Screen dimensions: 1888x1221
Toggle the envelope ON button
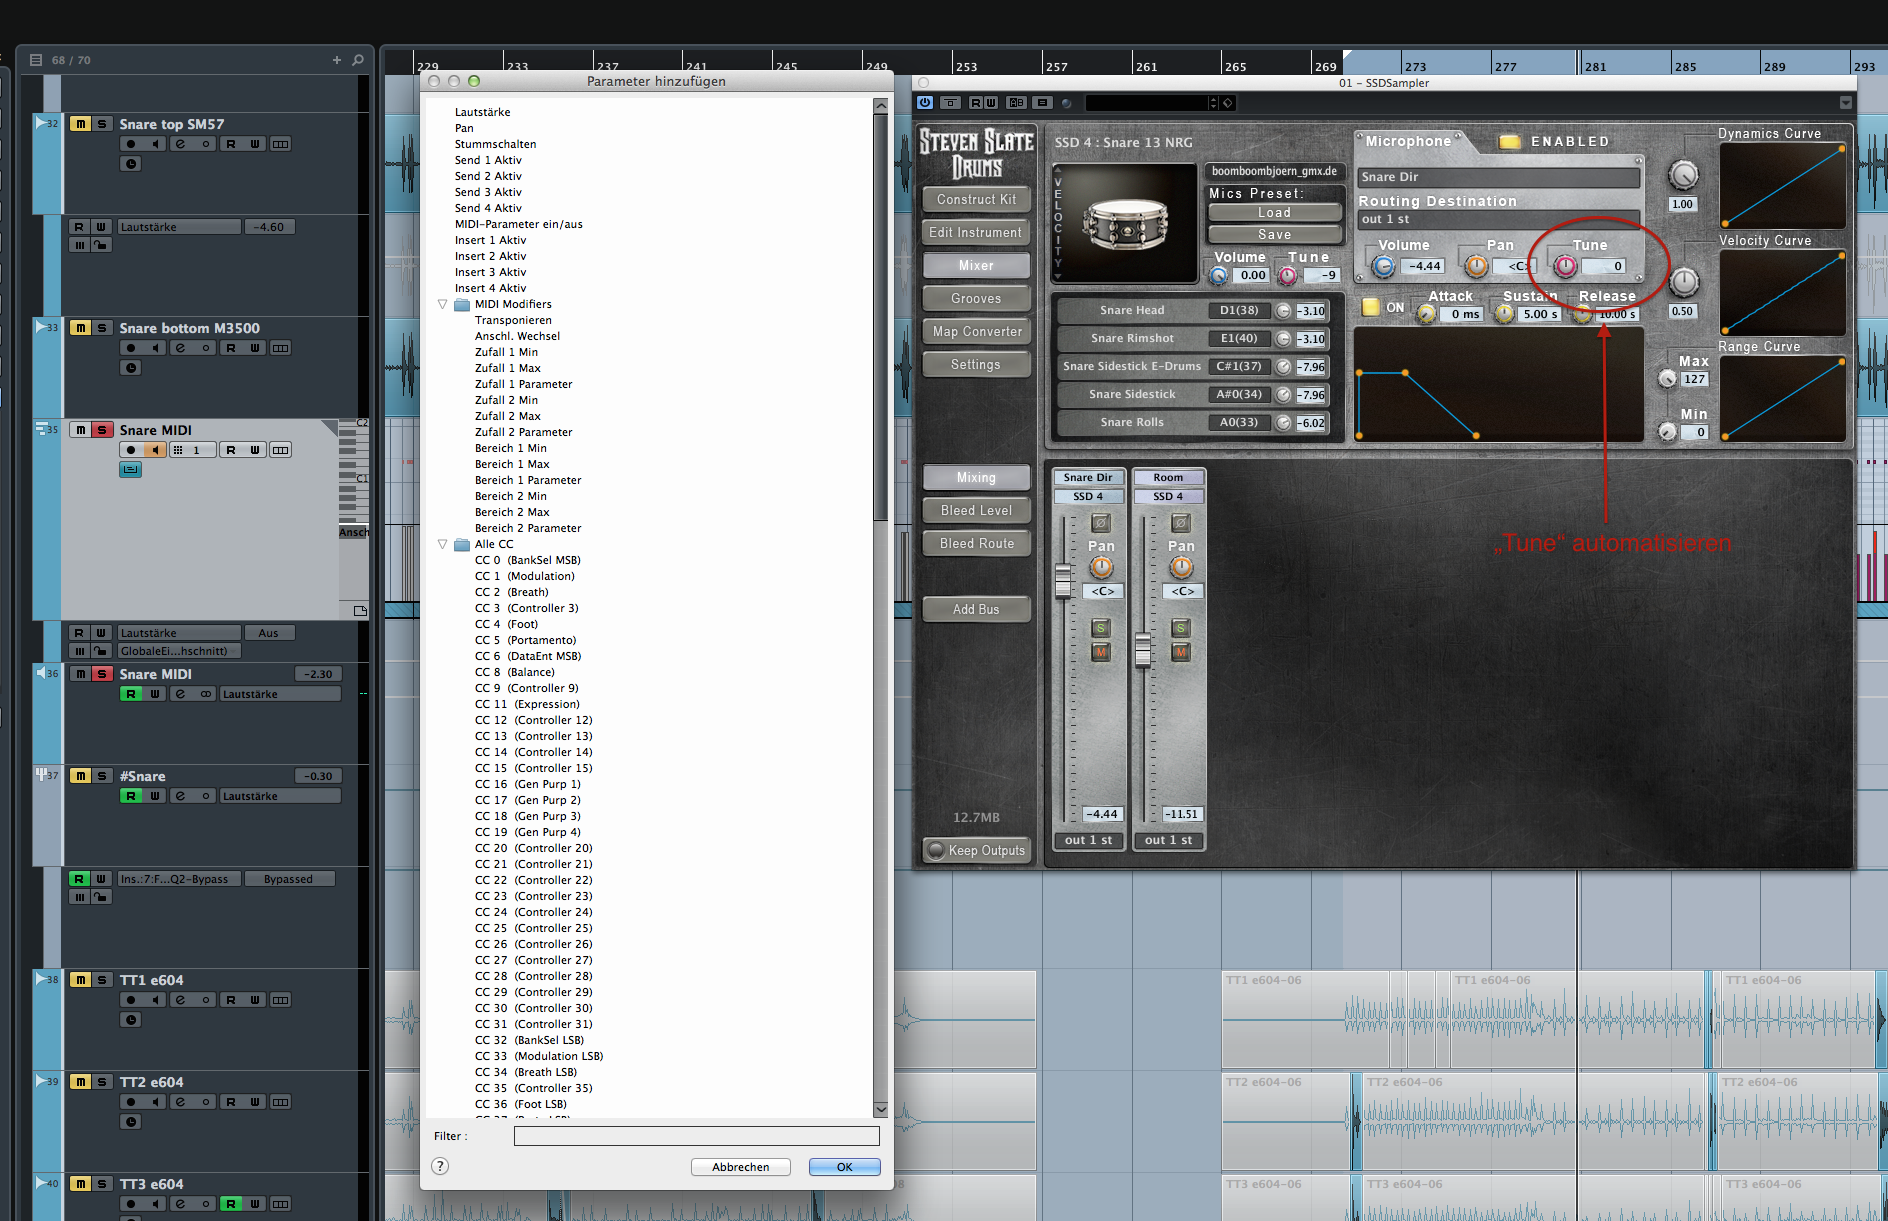[1371, 307]
